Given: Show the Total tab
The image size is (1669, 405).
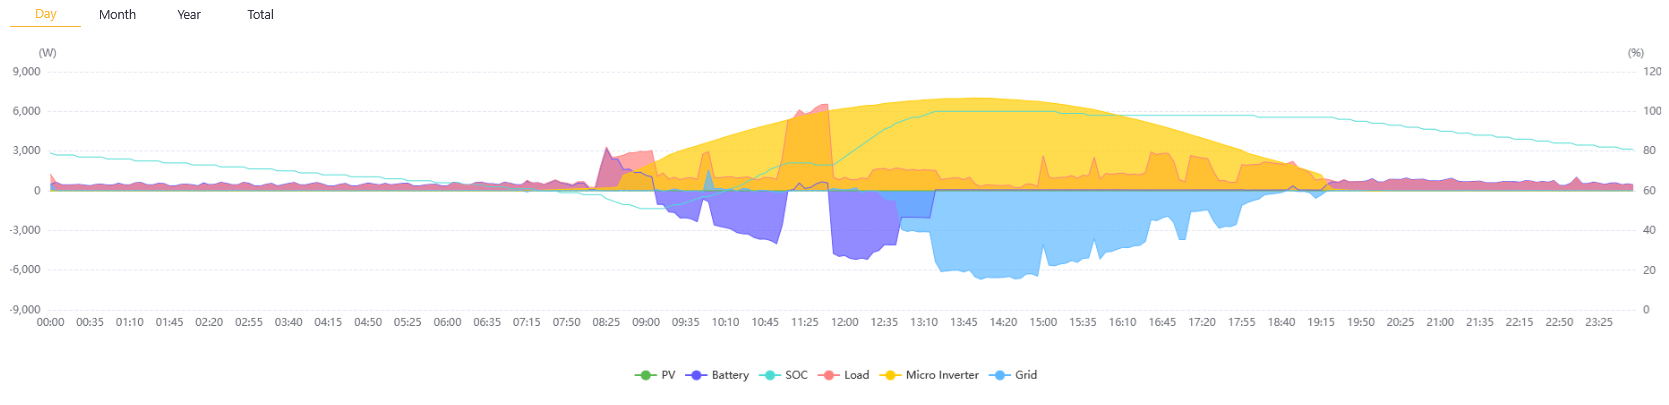Looking at the screenshot, I should point(260,15).
